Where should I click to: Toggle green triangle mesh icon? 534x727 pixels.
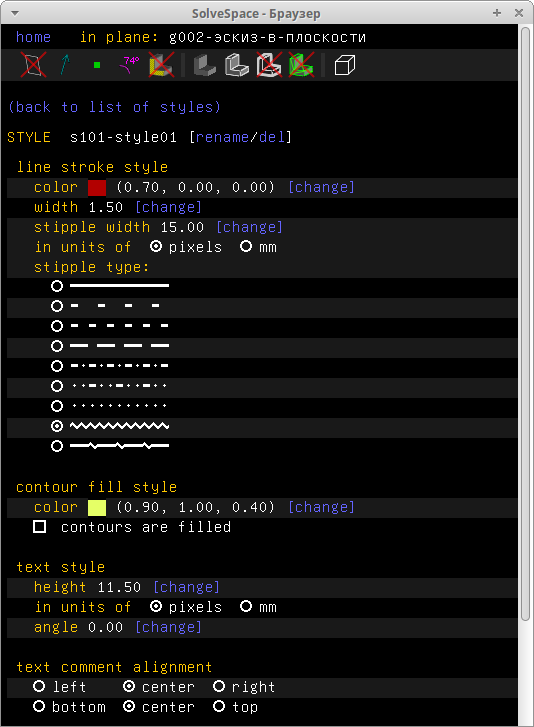tap(301, 64)
